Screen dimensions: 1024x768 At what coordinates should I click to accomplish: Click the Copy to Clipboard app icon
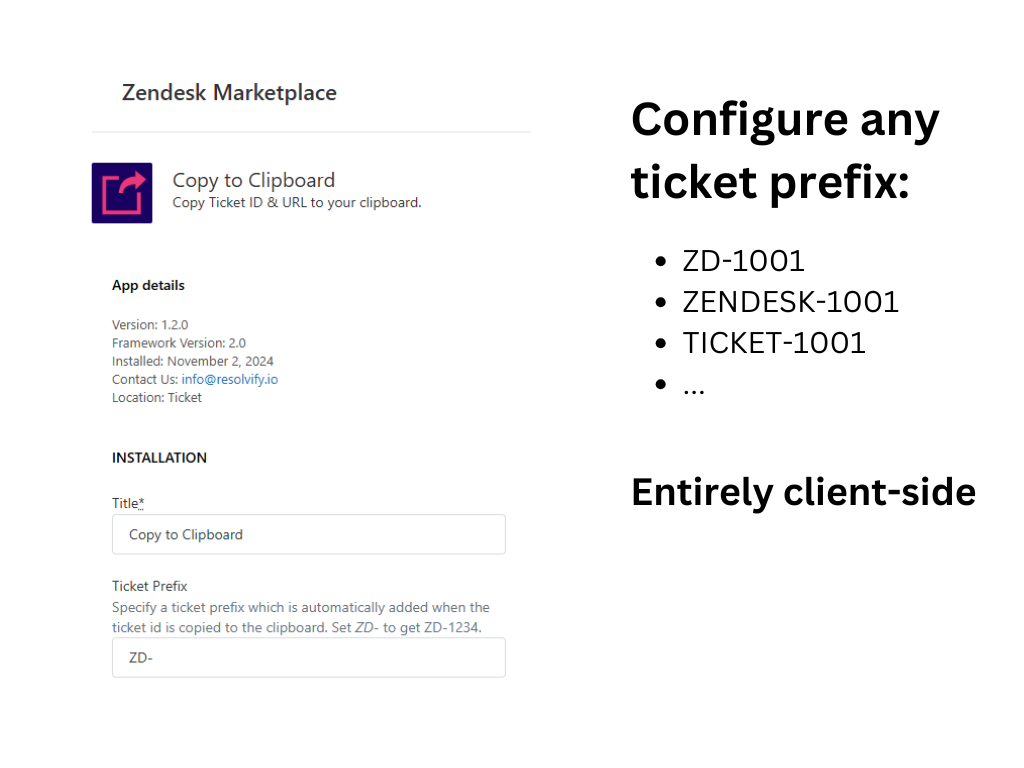point(122,193)
